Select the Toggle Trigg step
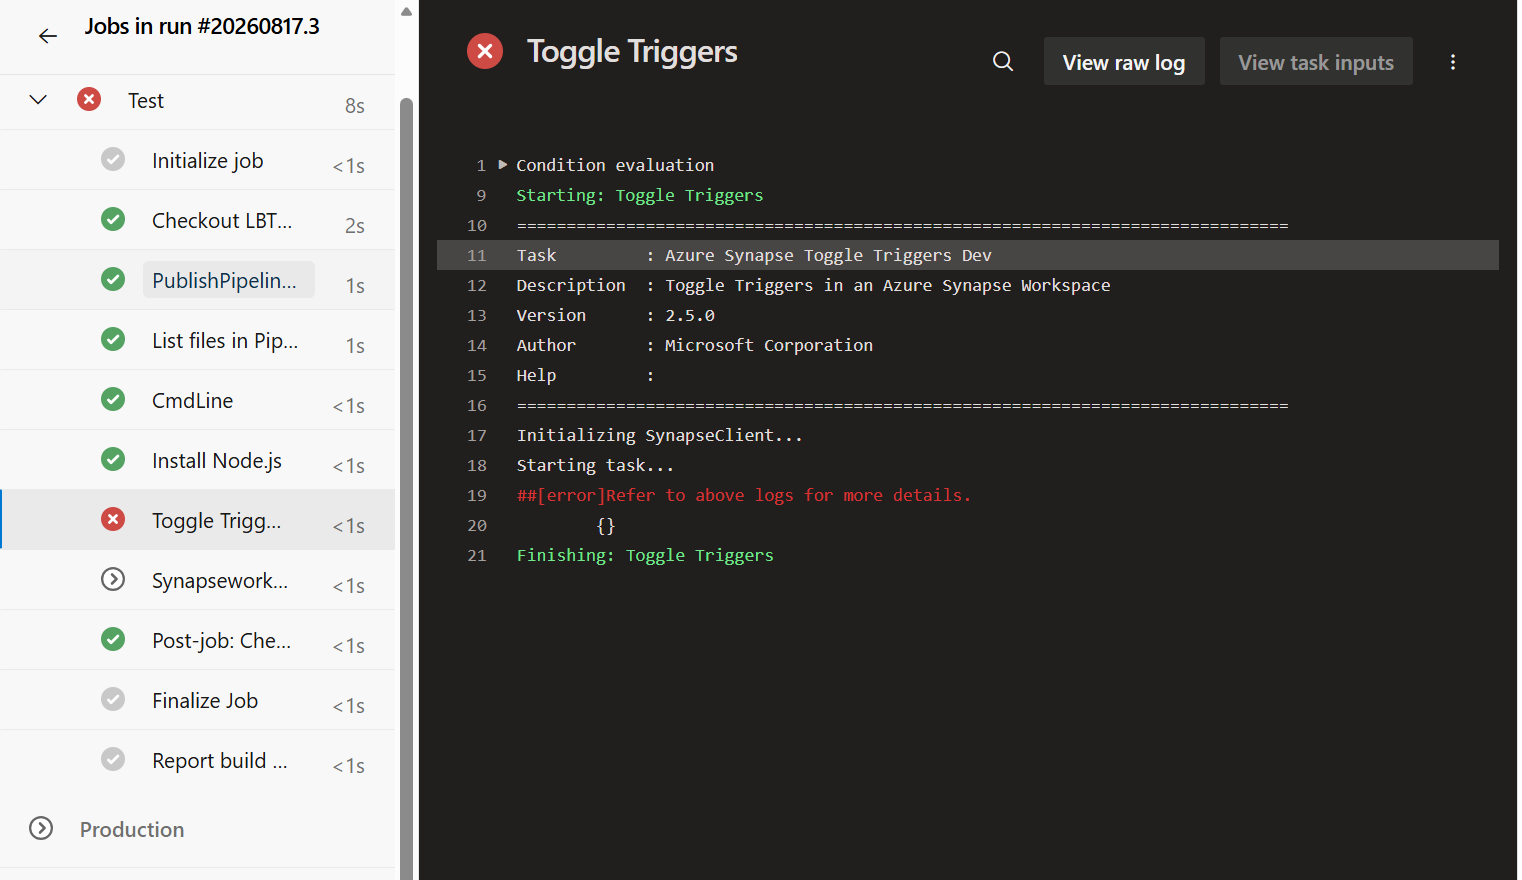Image resolution: width=1522 pixels, height=880 pixels. 198,520
